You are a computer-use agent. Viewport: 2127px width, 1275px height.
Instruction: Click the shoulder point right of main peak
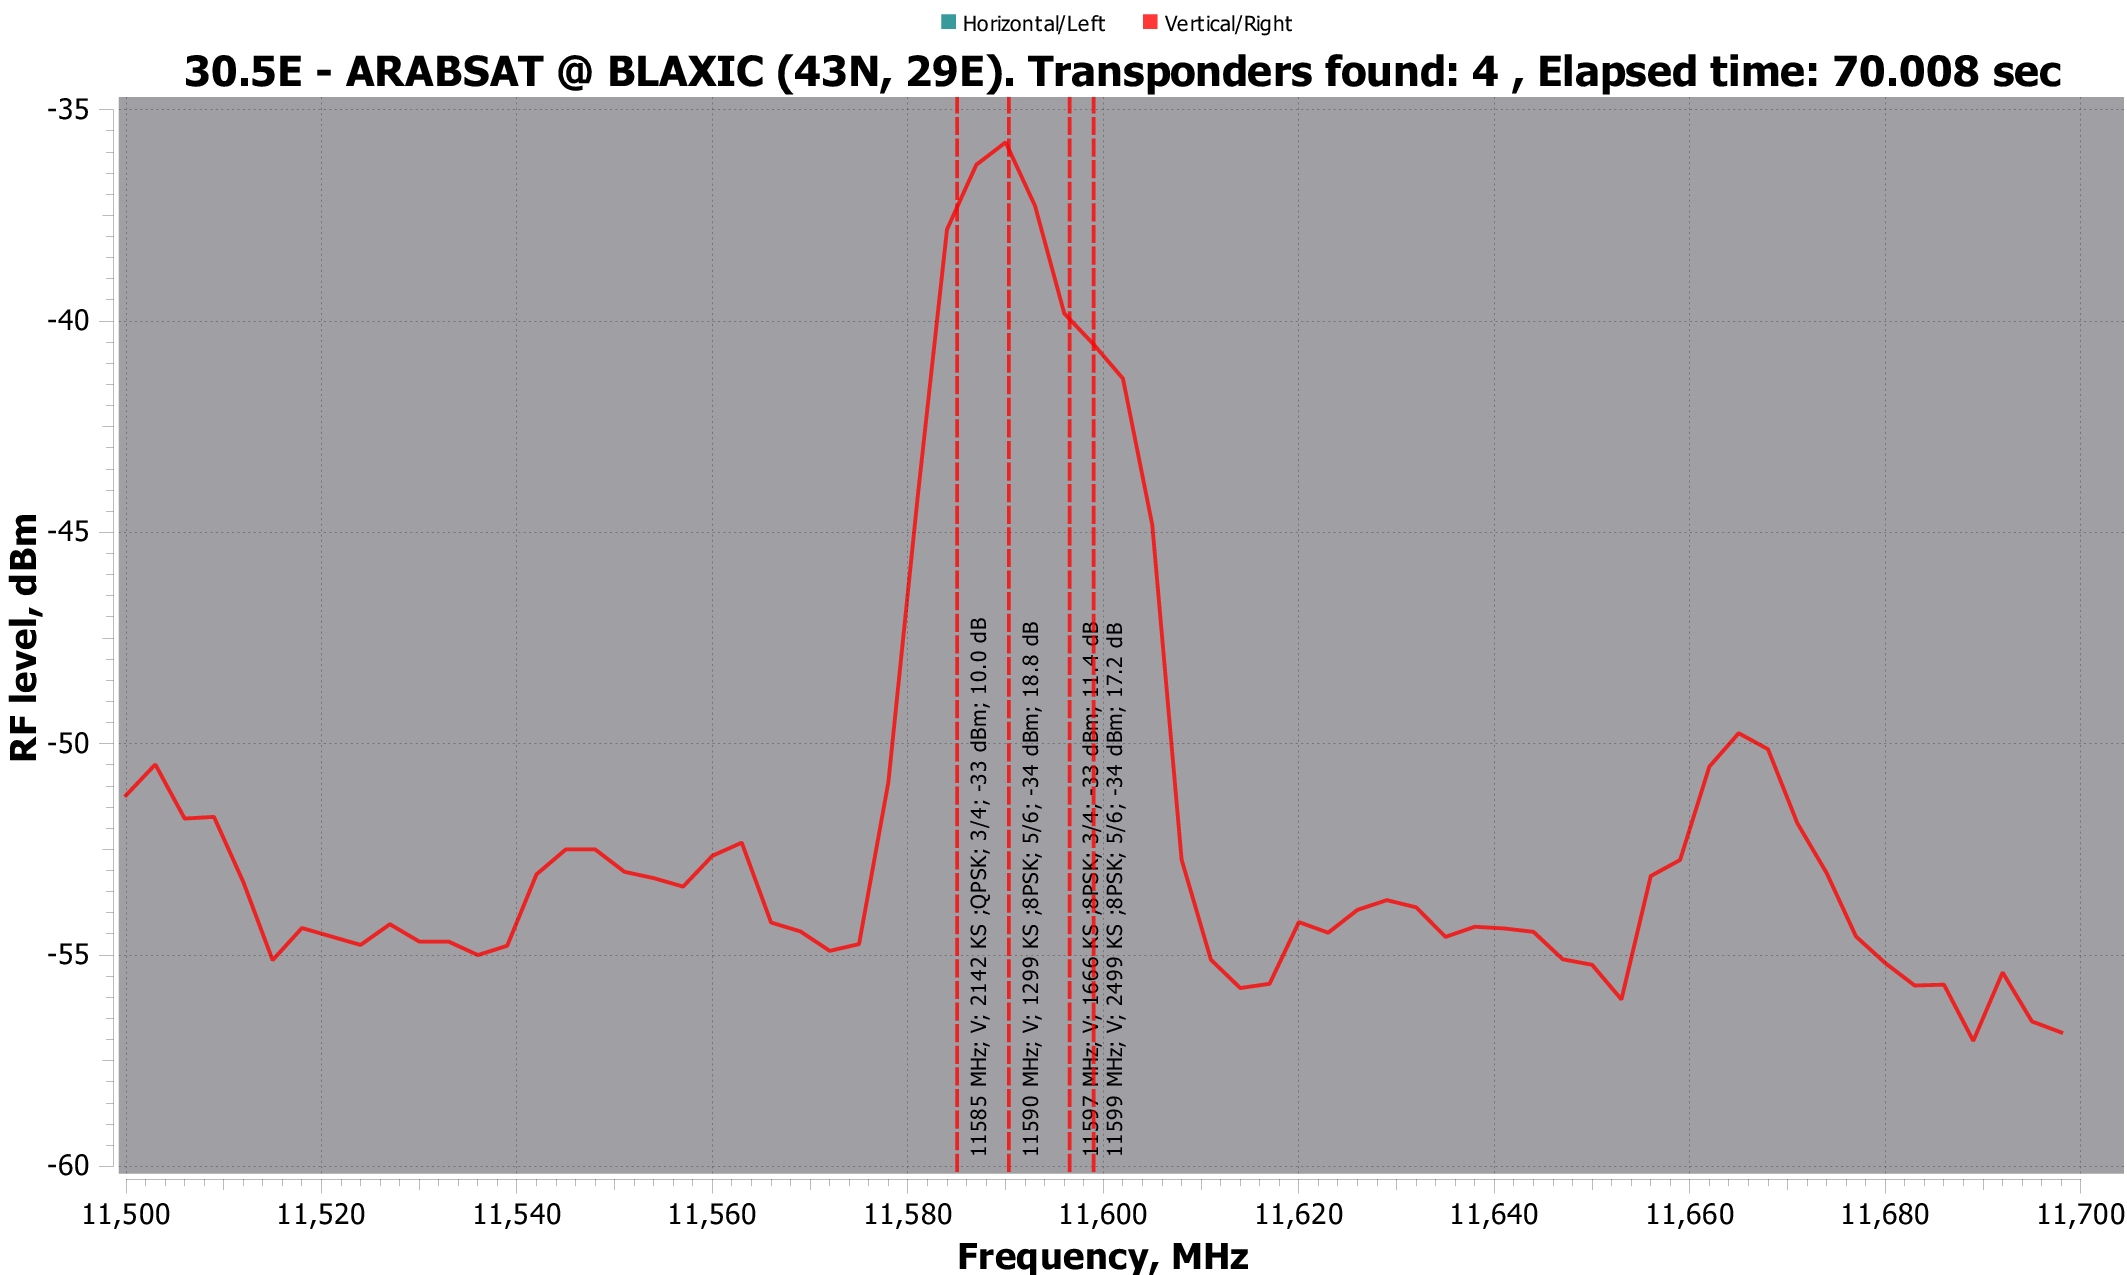coord(1123,378)
